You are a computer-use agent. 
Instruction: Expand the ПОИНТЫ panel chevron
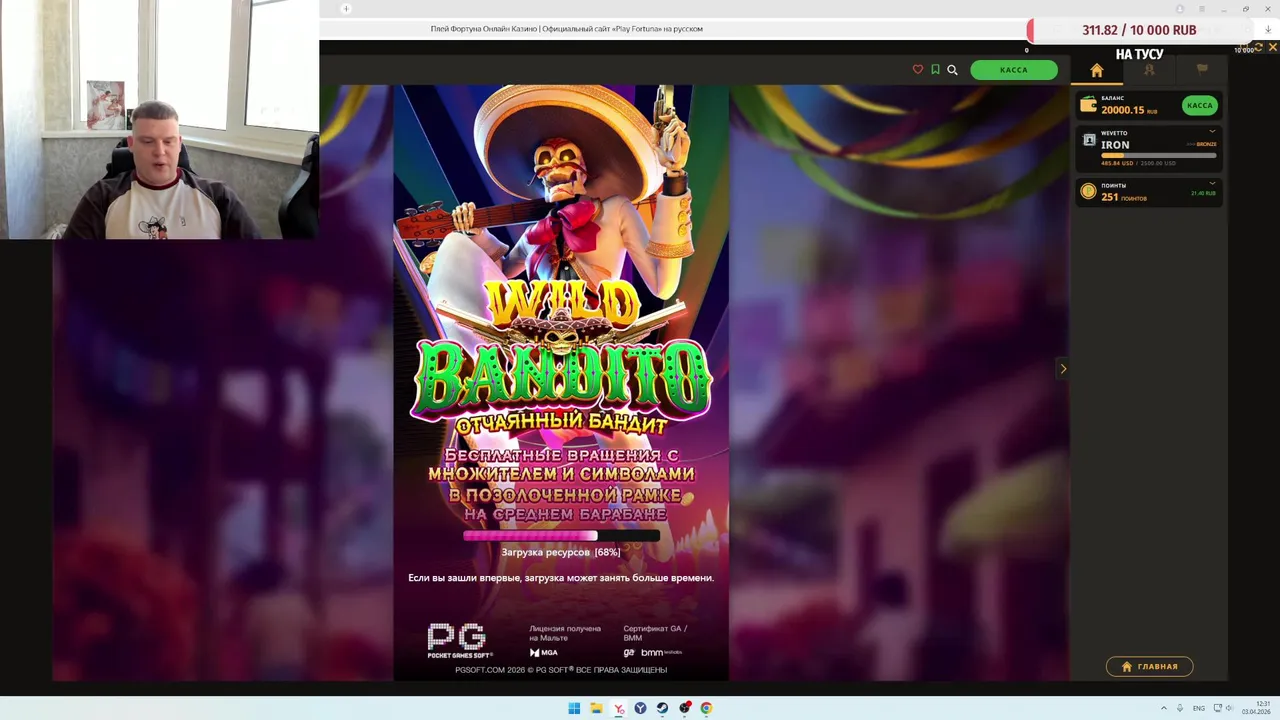tap(1212, 184)
